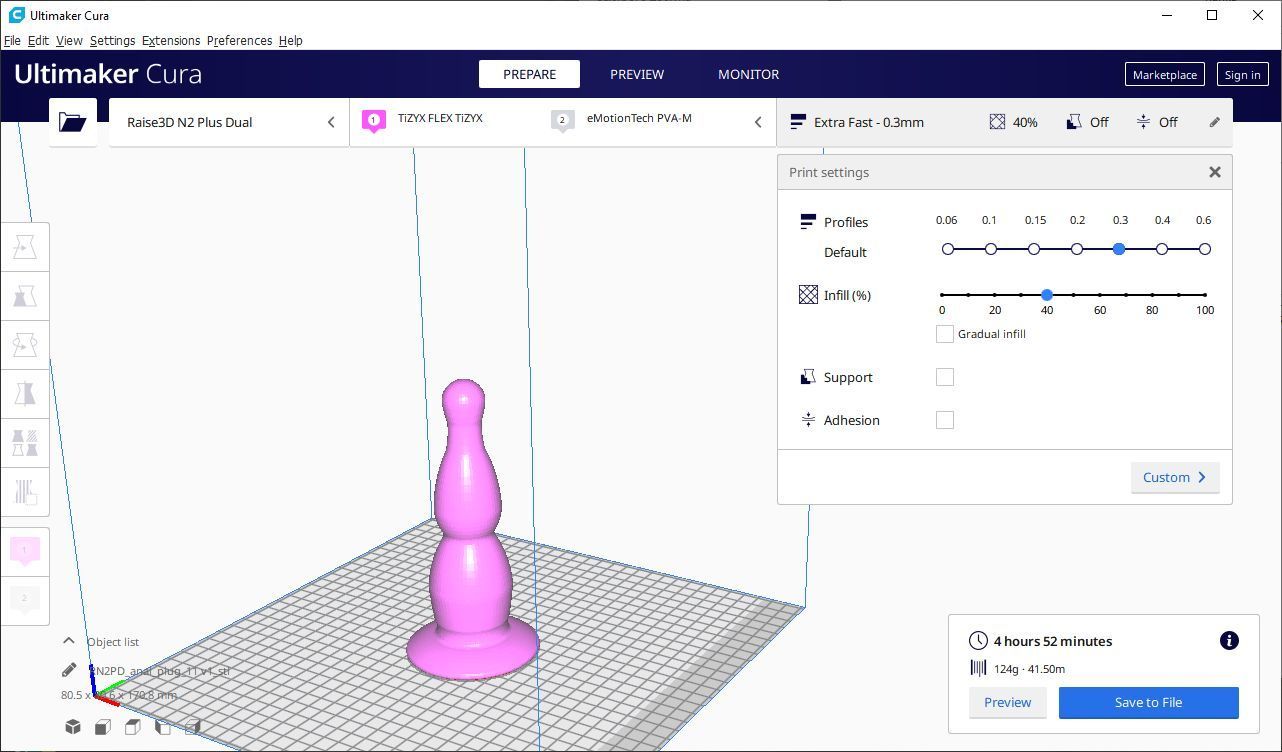Click the extruder 1 badge beside TiZYX FLEX

[374, 121]
